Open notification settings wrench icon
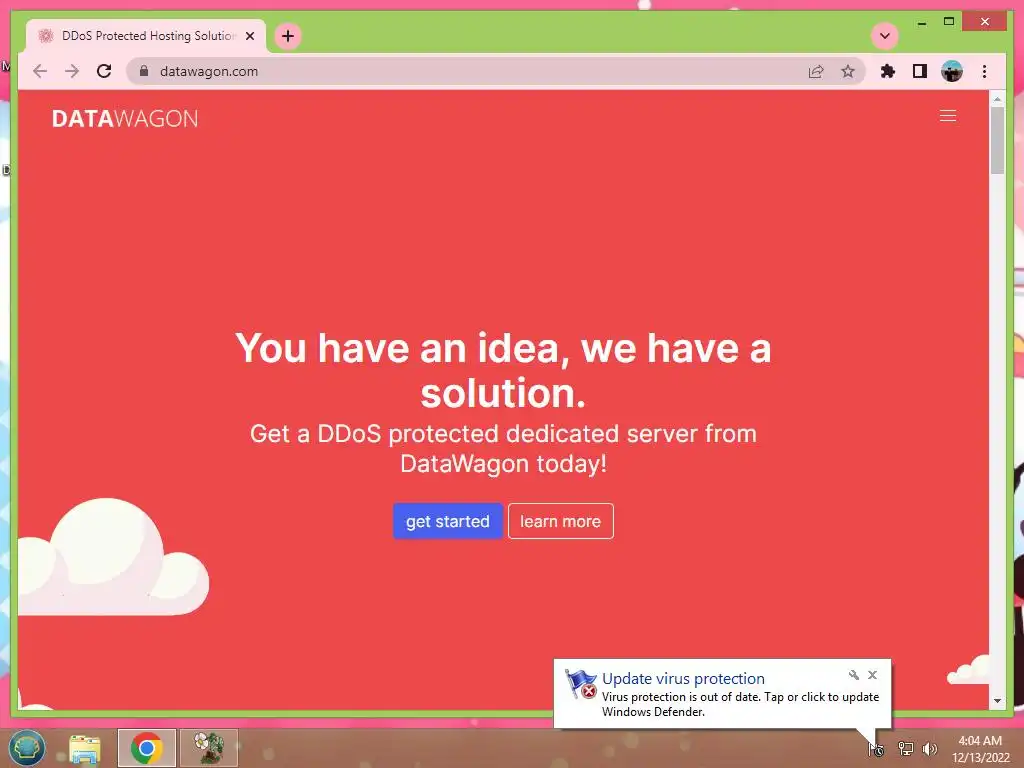The width and height of the screenshot is (1024, 768). 854,675
